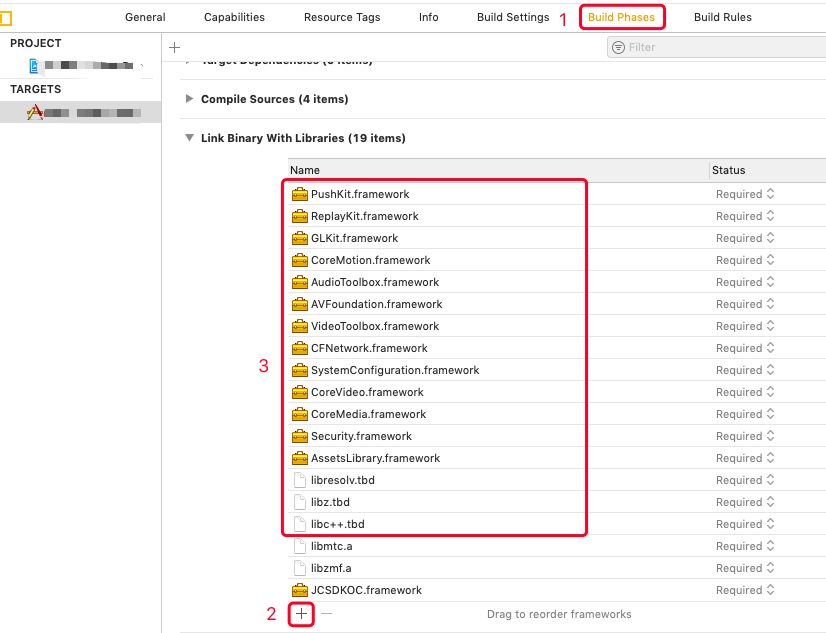Select the libresolv.tbd file icon
The height and width of the screenshot is (633, 826).
click(300, 480)
